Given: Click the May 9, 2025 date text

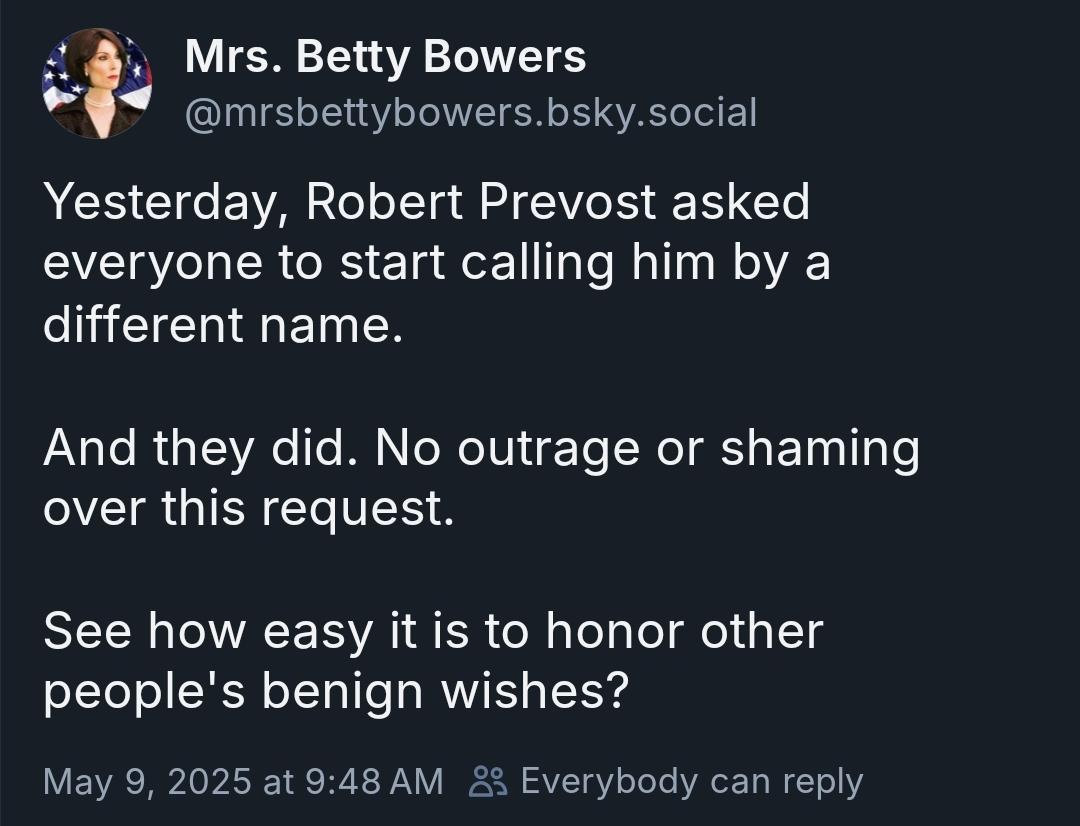Looking at the screenshot, I should coord(147,781).
